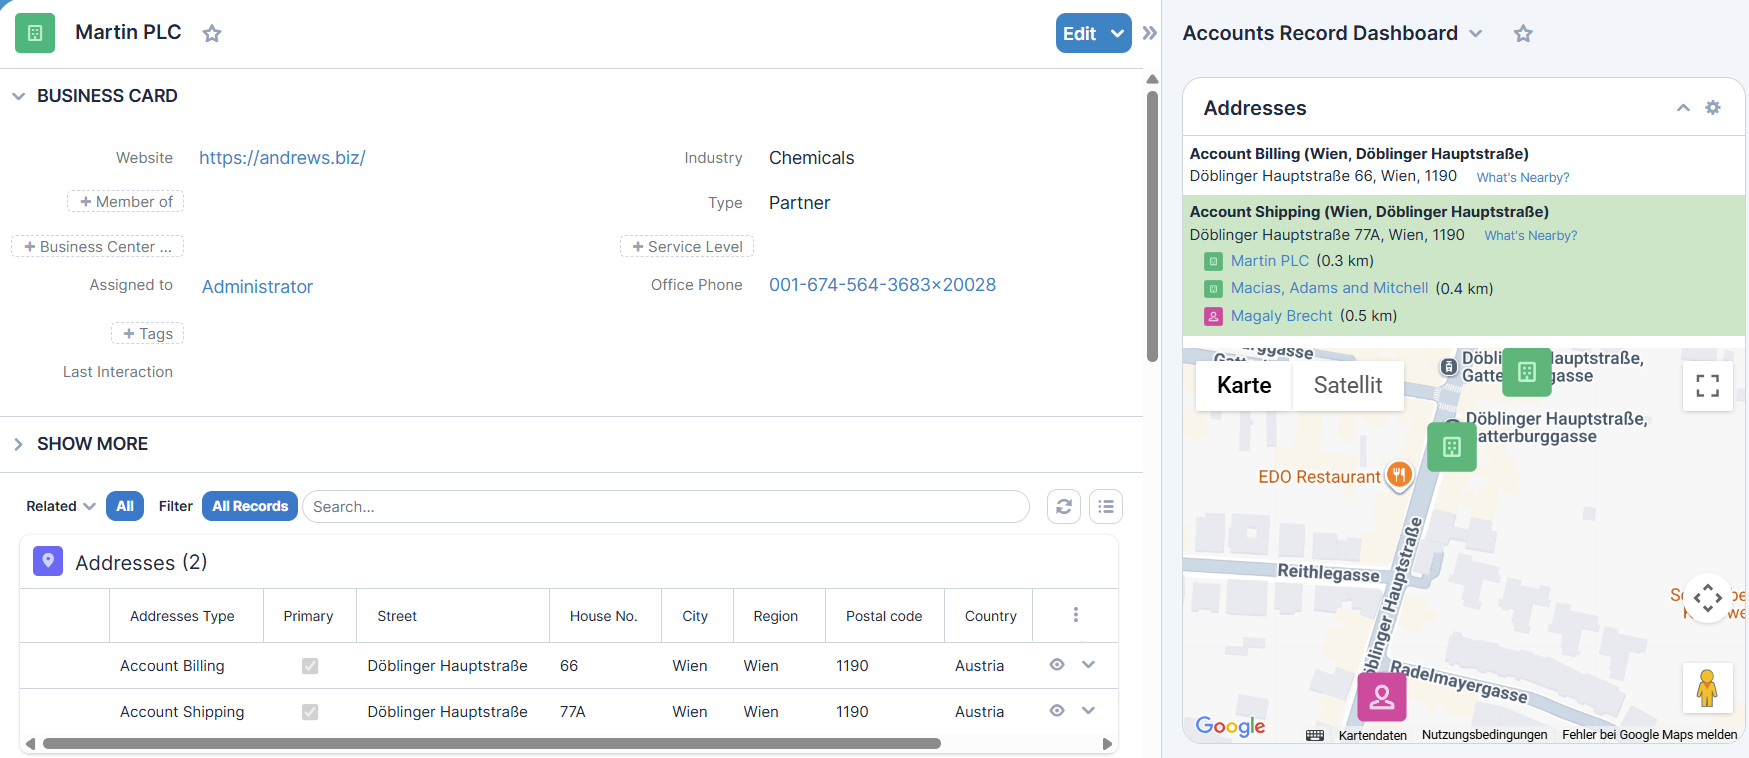Click the green Martin PLC account icon
This screenshot has width=1749, height=758.
point(35,33)
